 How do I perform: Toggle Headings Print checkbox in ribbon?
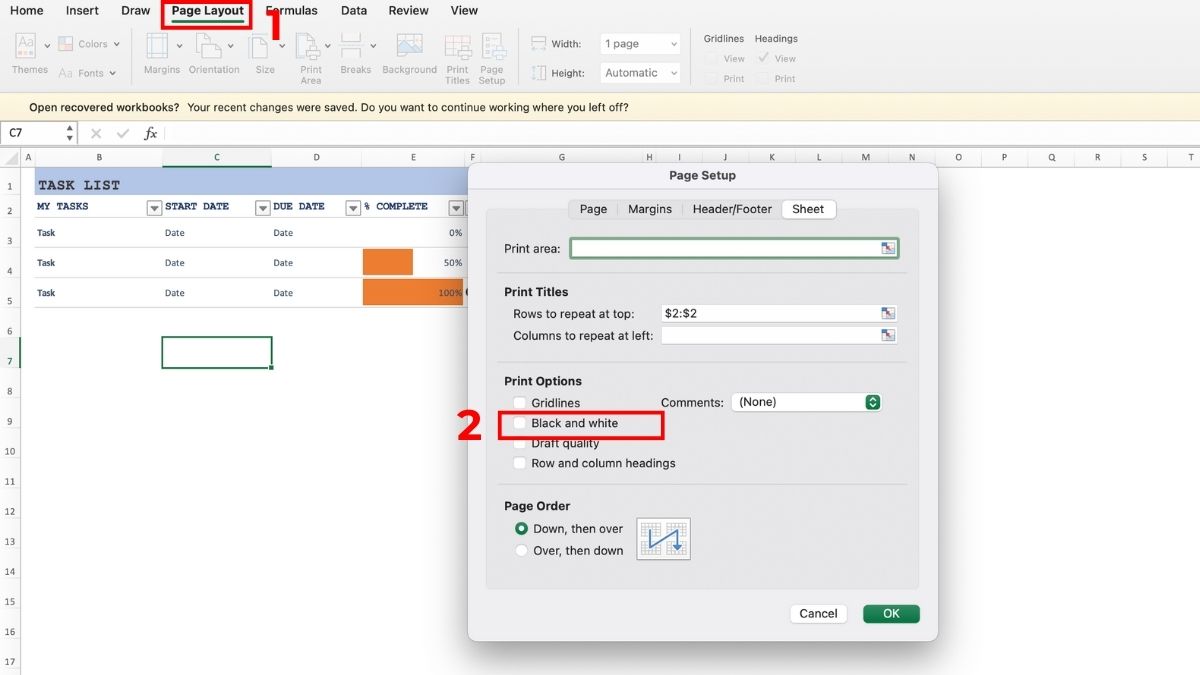point(763,78)
